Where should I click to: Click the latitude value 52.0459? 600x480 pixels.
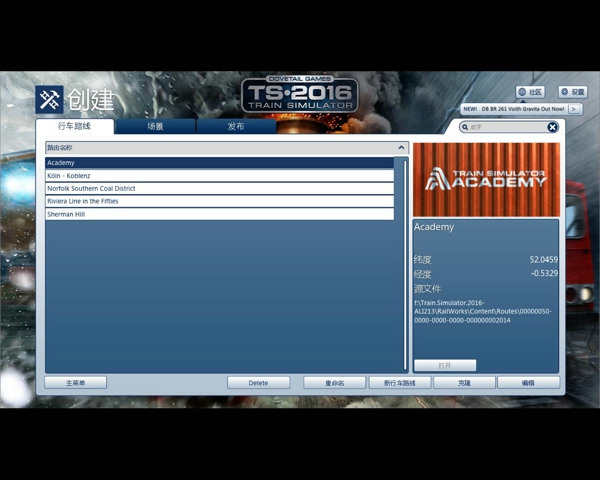click(543, 260)
